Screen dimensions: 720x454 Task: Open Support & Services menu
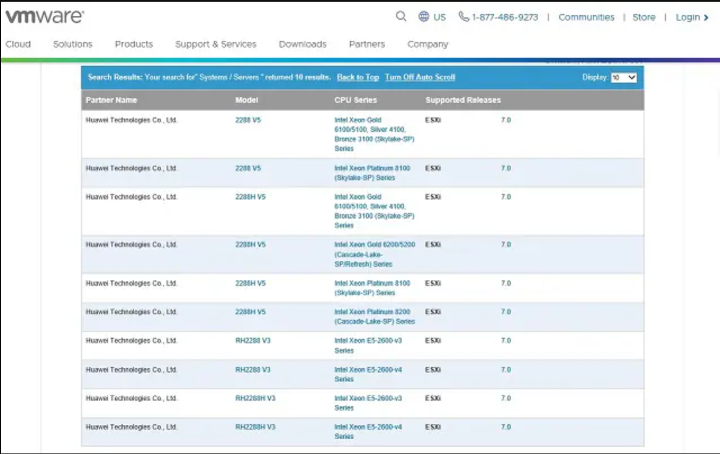click(215, 44)
